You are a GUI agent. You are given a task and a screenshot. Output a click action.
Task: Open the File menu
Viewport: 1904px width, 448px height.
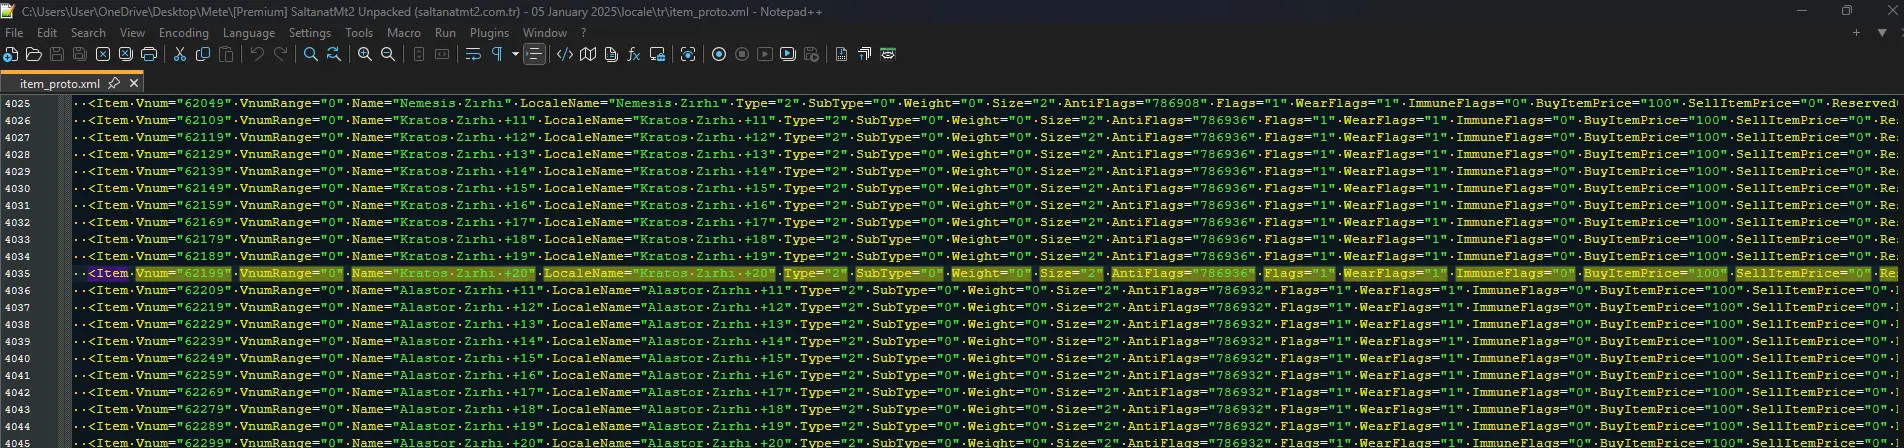(x=14, y=33)
